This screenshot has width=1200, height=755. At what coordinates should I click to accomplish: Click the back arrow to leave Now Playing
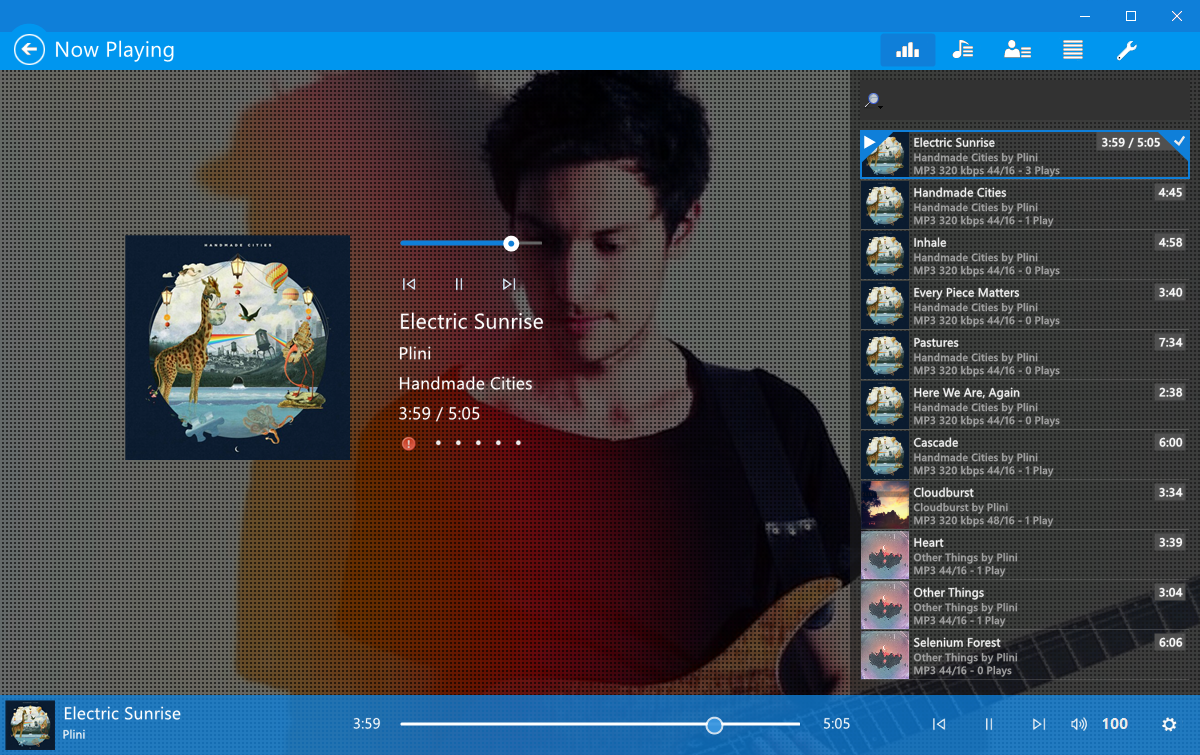tap(28, 49)
